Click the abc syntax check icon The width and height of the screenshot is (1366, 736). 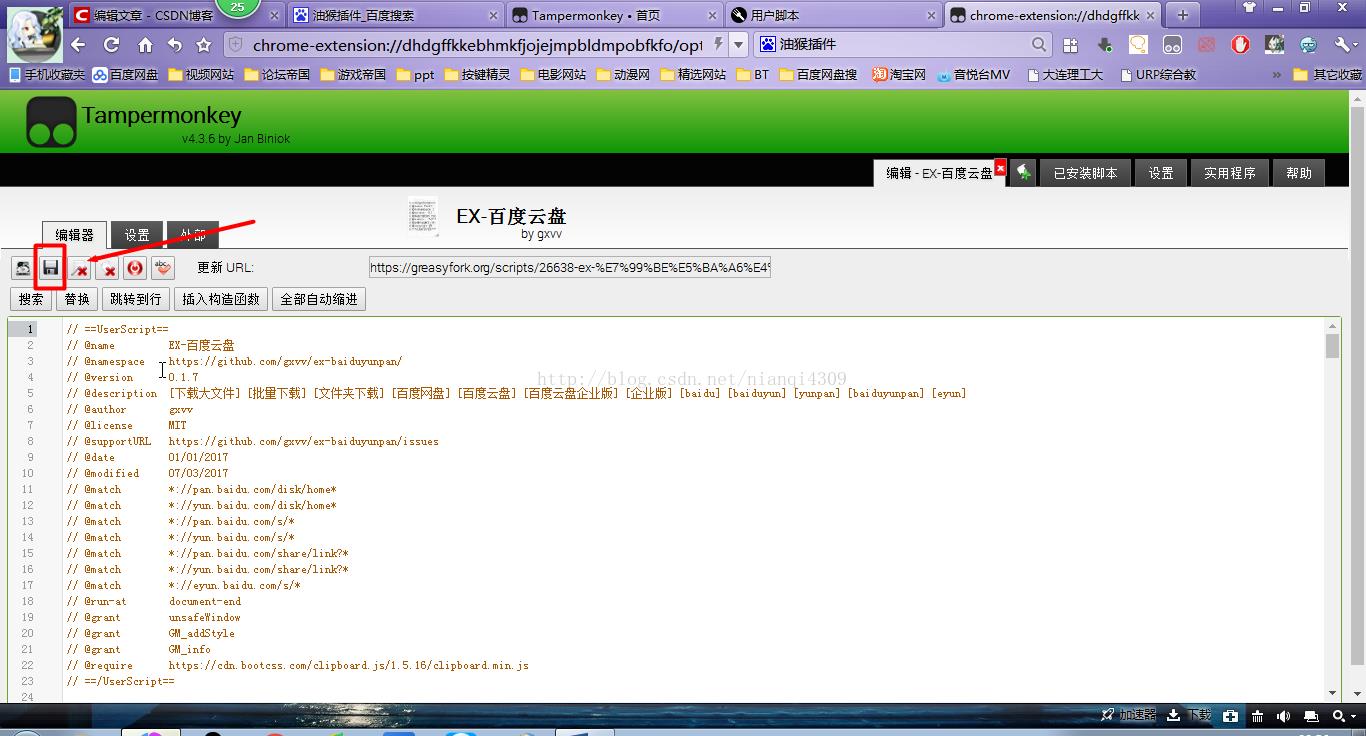point(163,268)
